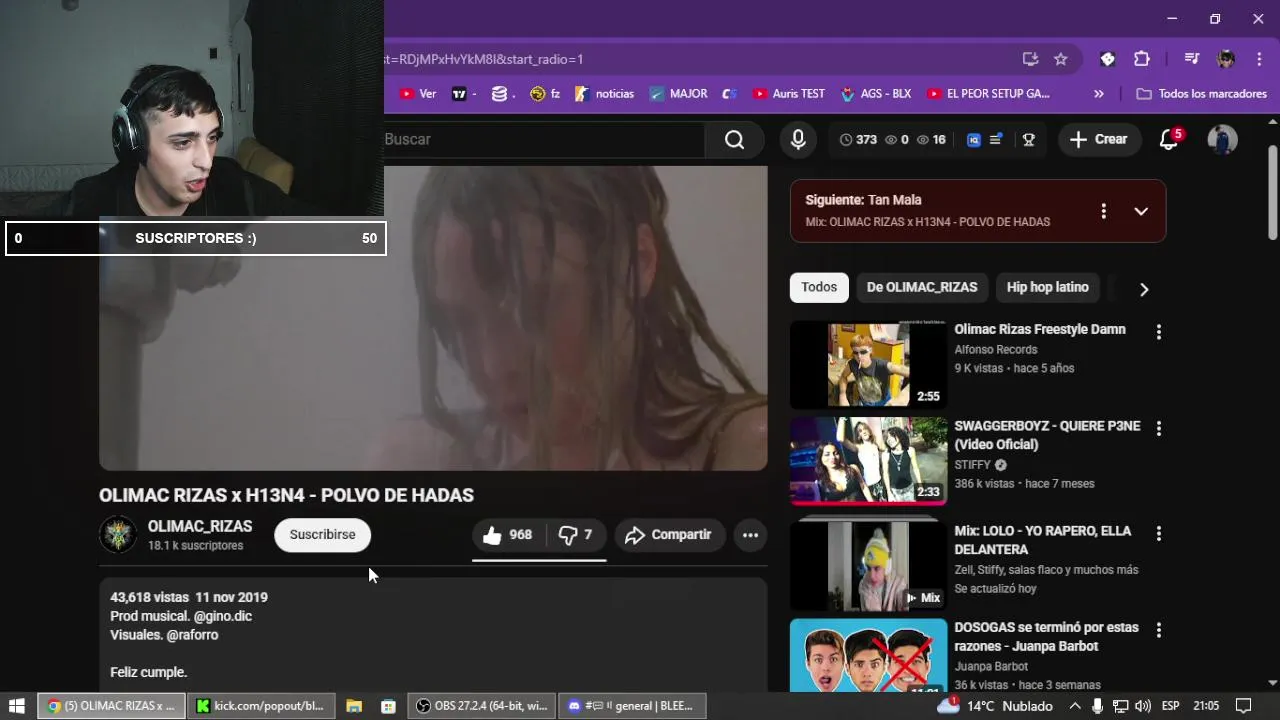Open Windows notification center icon

coord(1244,706)
